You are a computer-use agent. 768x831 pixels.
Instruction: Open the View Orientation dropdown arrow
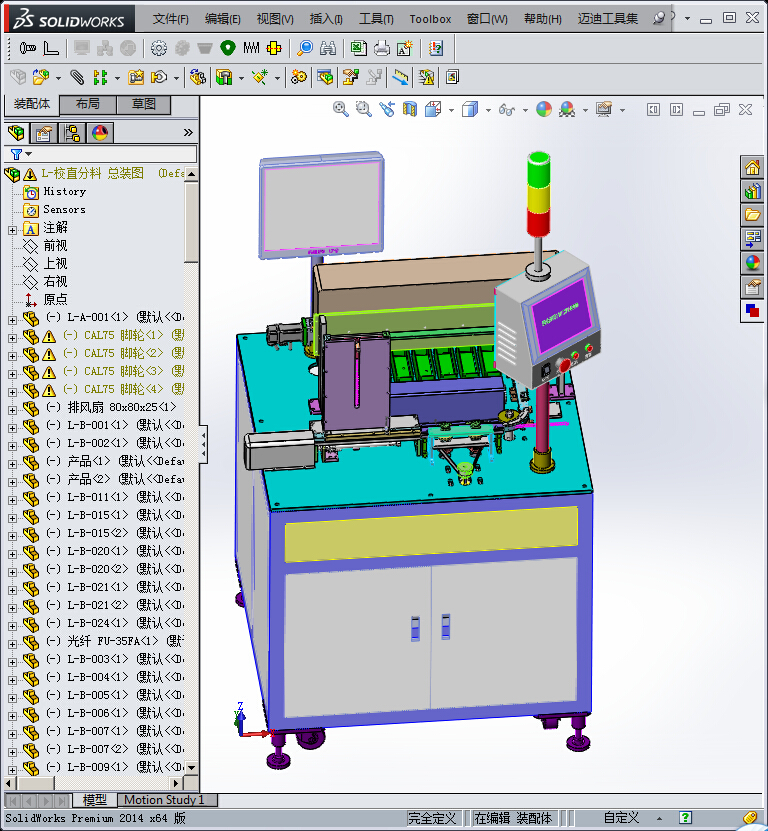(451, 110)
